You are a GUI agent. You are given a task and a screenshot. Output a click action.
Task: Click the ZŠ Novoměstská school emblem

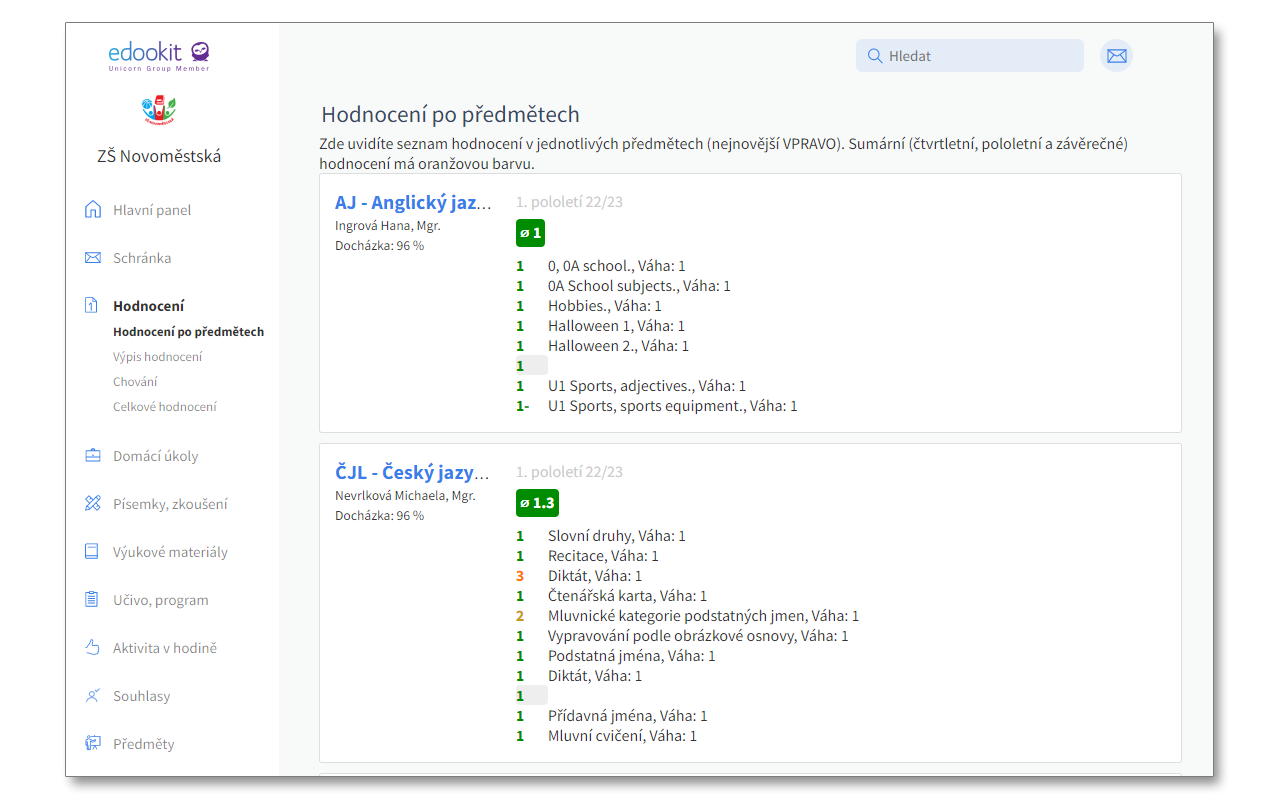coord(160,110)
